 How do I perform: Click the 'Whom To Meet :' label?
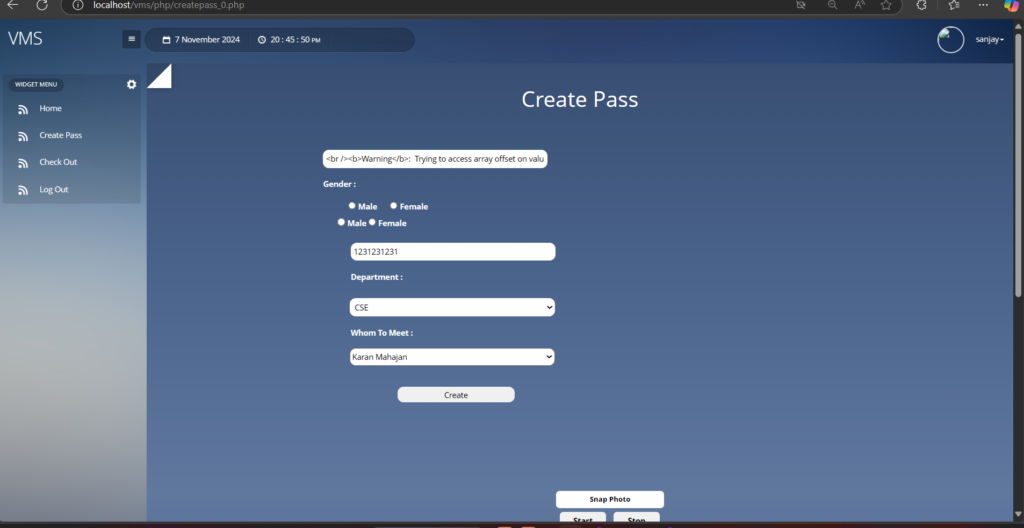[x=382, y=333]
